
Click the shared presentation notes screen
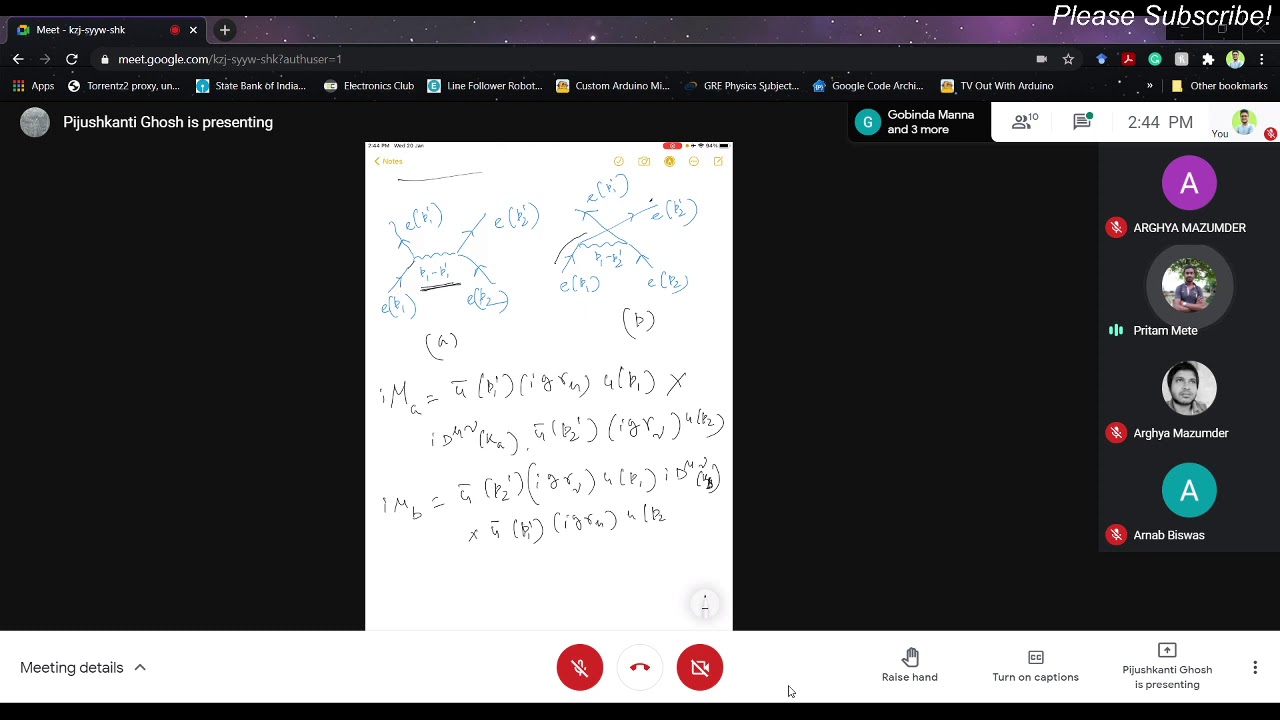[x=549, y=386]
